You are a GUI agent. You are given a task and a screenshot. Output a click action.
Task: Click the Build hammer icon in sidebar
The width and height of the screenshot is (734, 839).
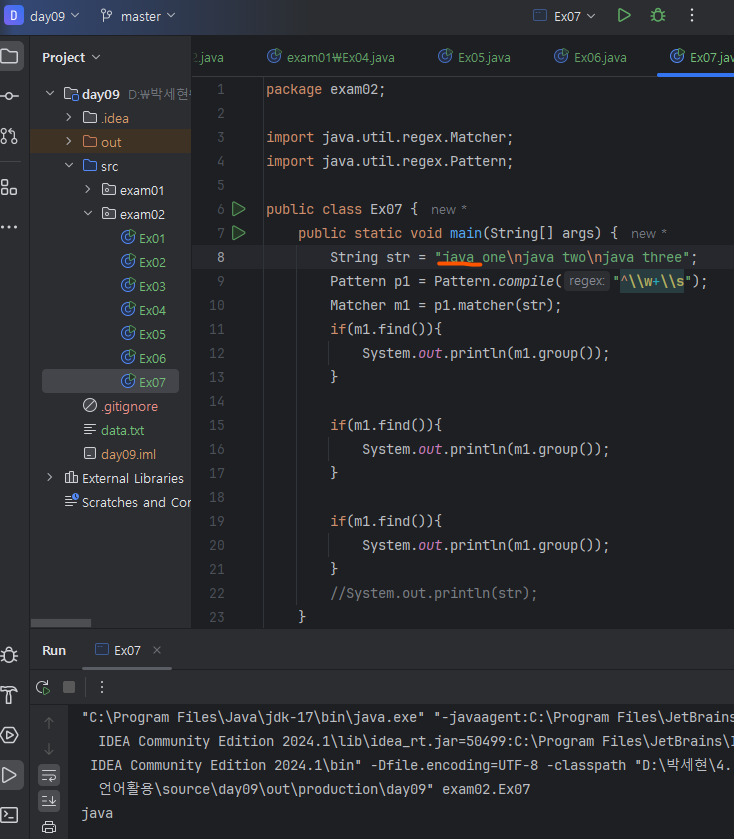pyautogui.click(x=9, y=695)
